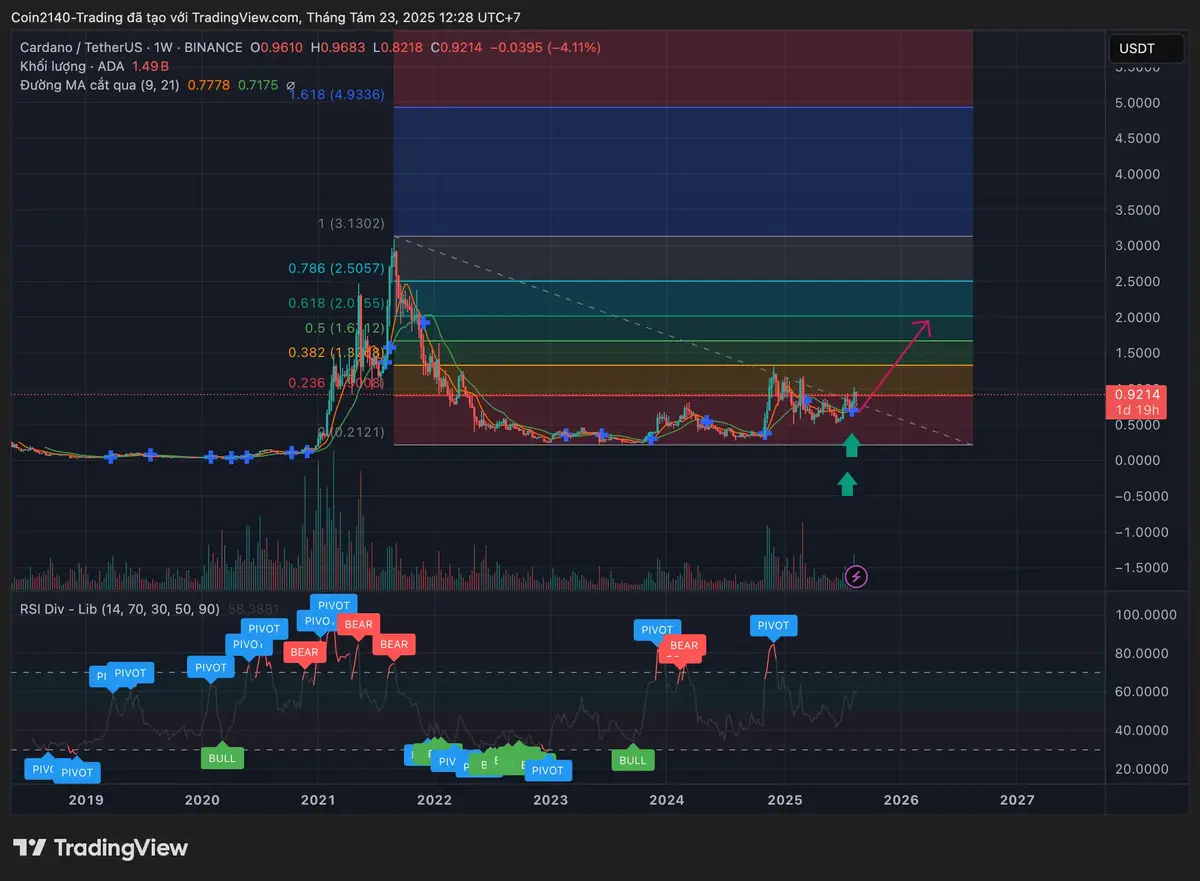Viewport: 1200px width, 881px height.
Task: Select the green BULL label near 2020
Action: click(222, 758)
